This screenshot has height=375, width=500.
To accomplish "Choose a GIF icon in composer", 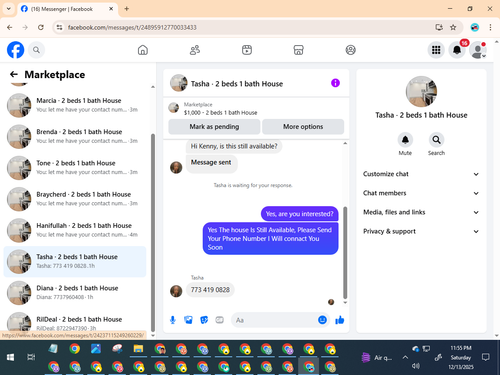I will pyautogui.click(x=219, y=320).
